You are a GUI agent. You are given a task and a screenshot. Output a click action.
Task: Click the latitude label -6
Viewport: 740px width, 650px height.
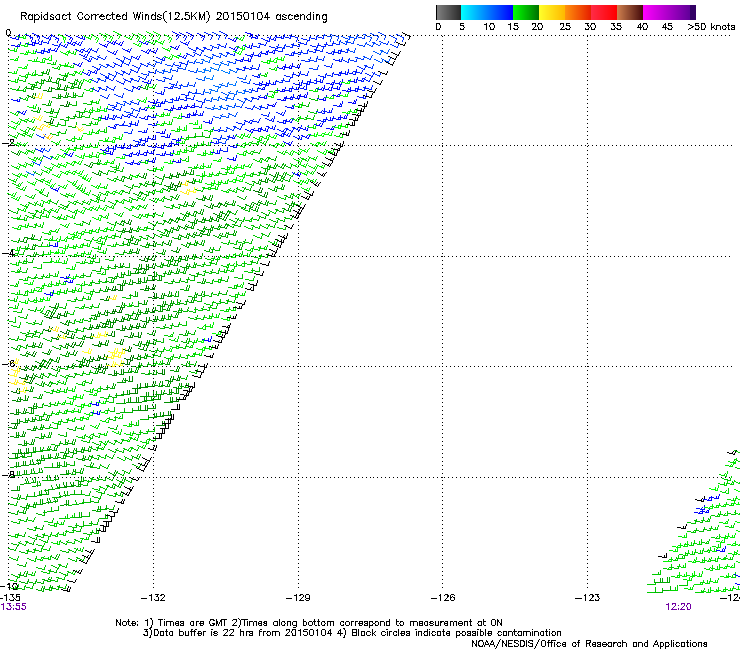click(x=8, y=363)
